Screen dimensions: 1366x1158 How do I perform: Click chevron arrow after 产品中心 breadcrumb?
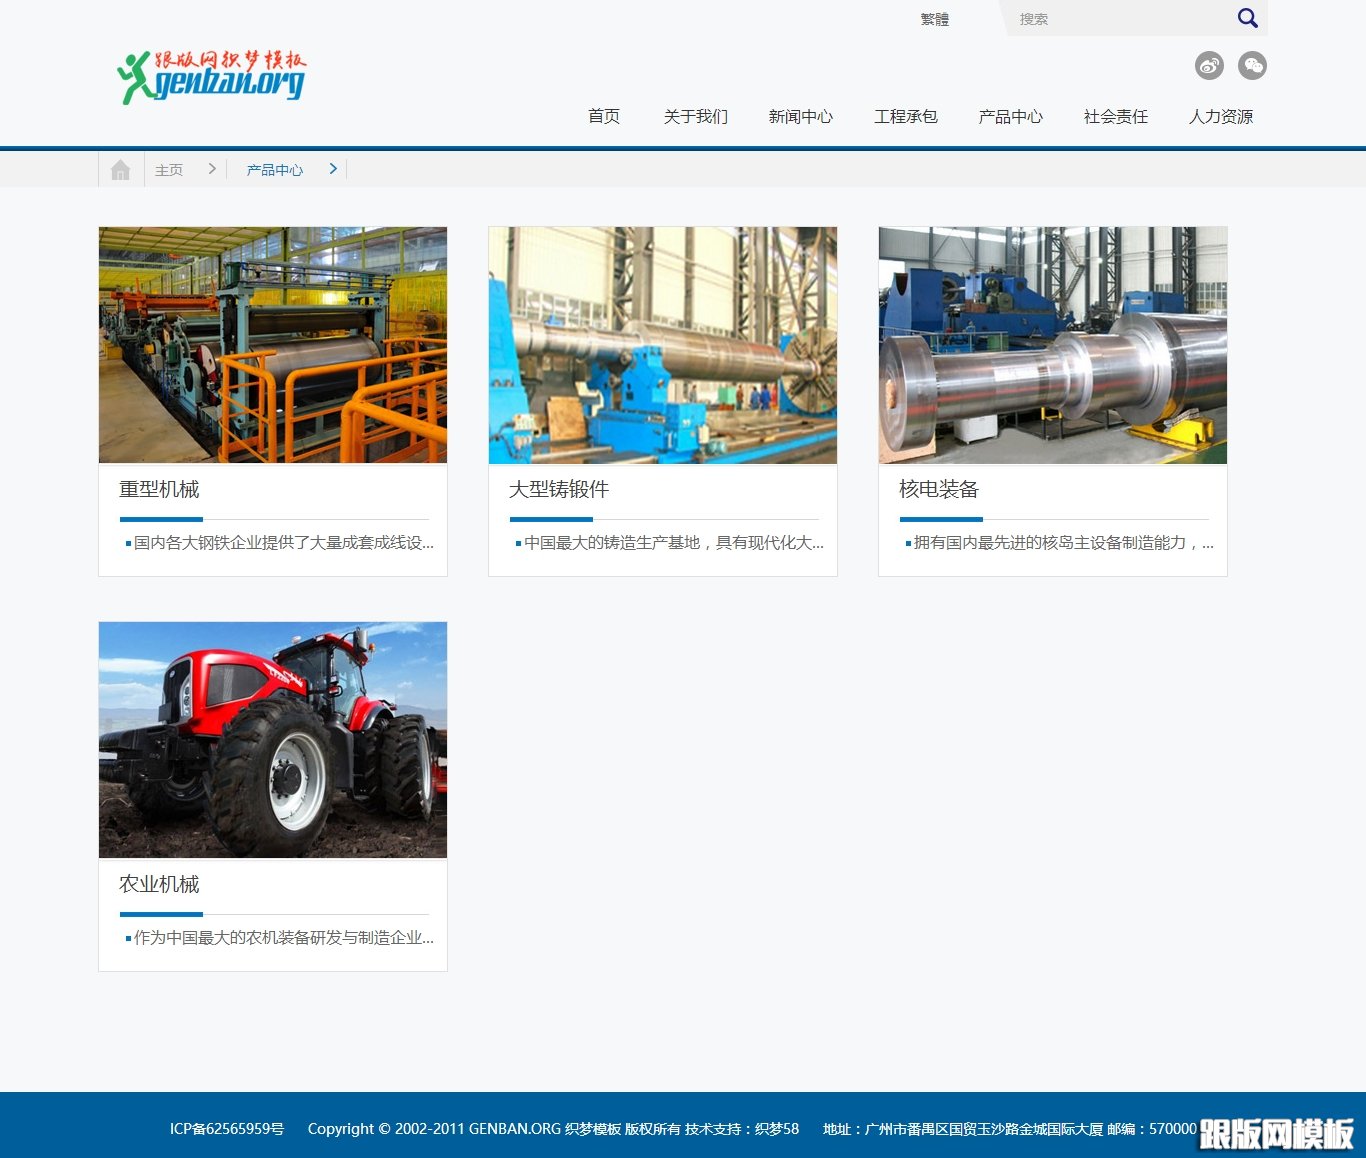333,169
